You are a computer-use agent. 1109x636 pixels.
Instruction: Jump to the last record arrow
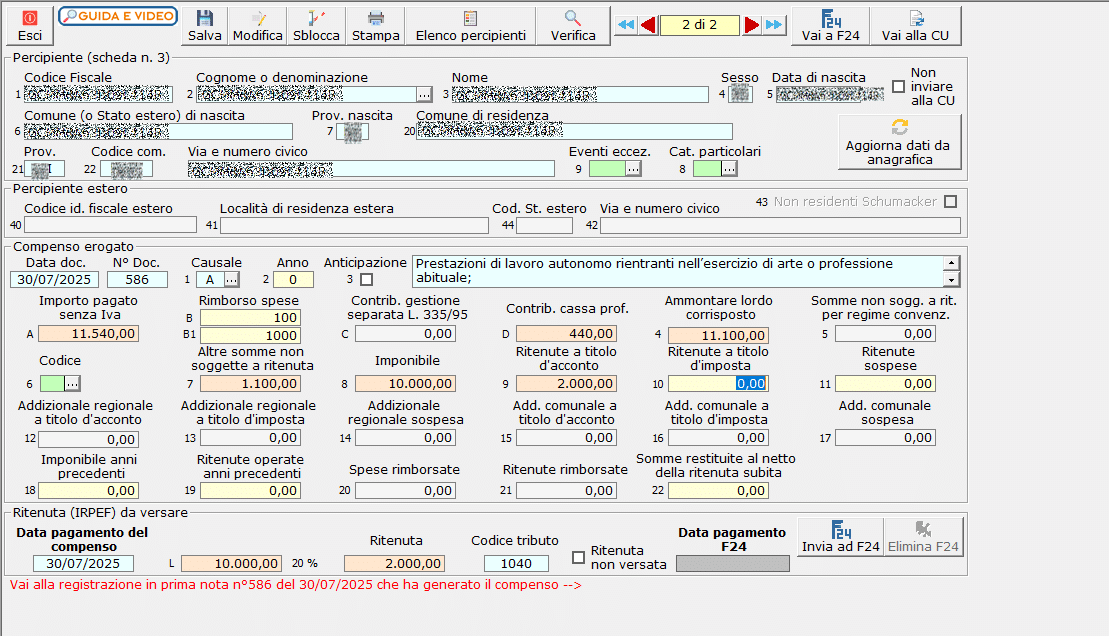tap(774, 25)
